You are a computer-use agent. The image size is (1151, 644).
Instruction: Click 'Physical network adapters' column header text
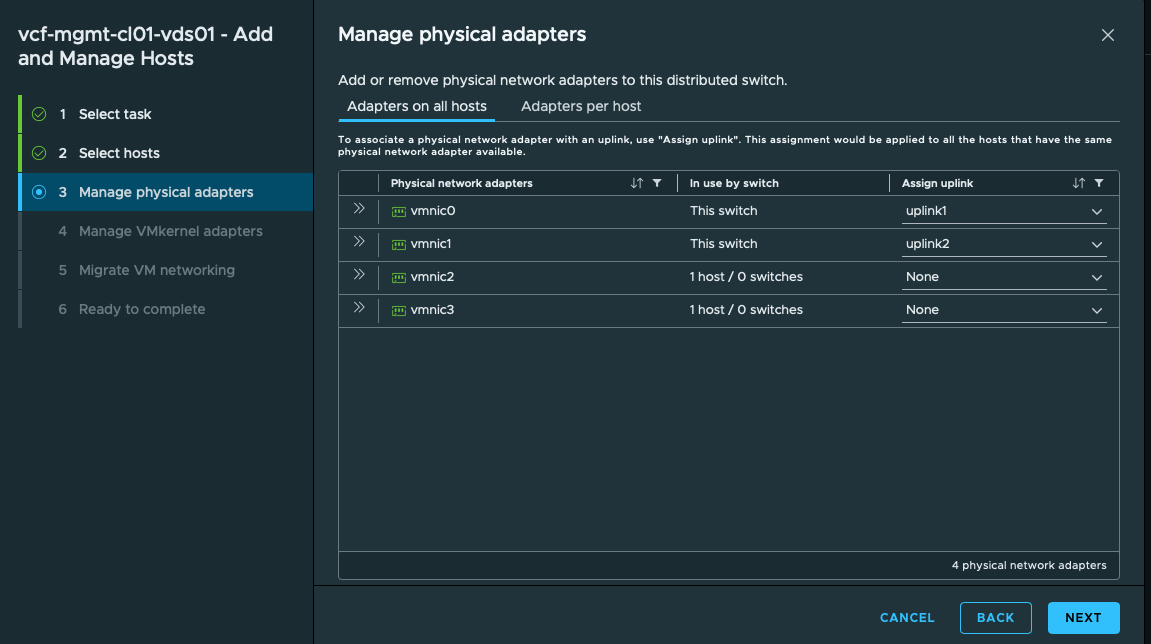(462, 184)
